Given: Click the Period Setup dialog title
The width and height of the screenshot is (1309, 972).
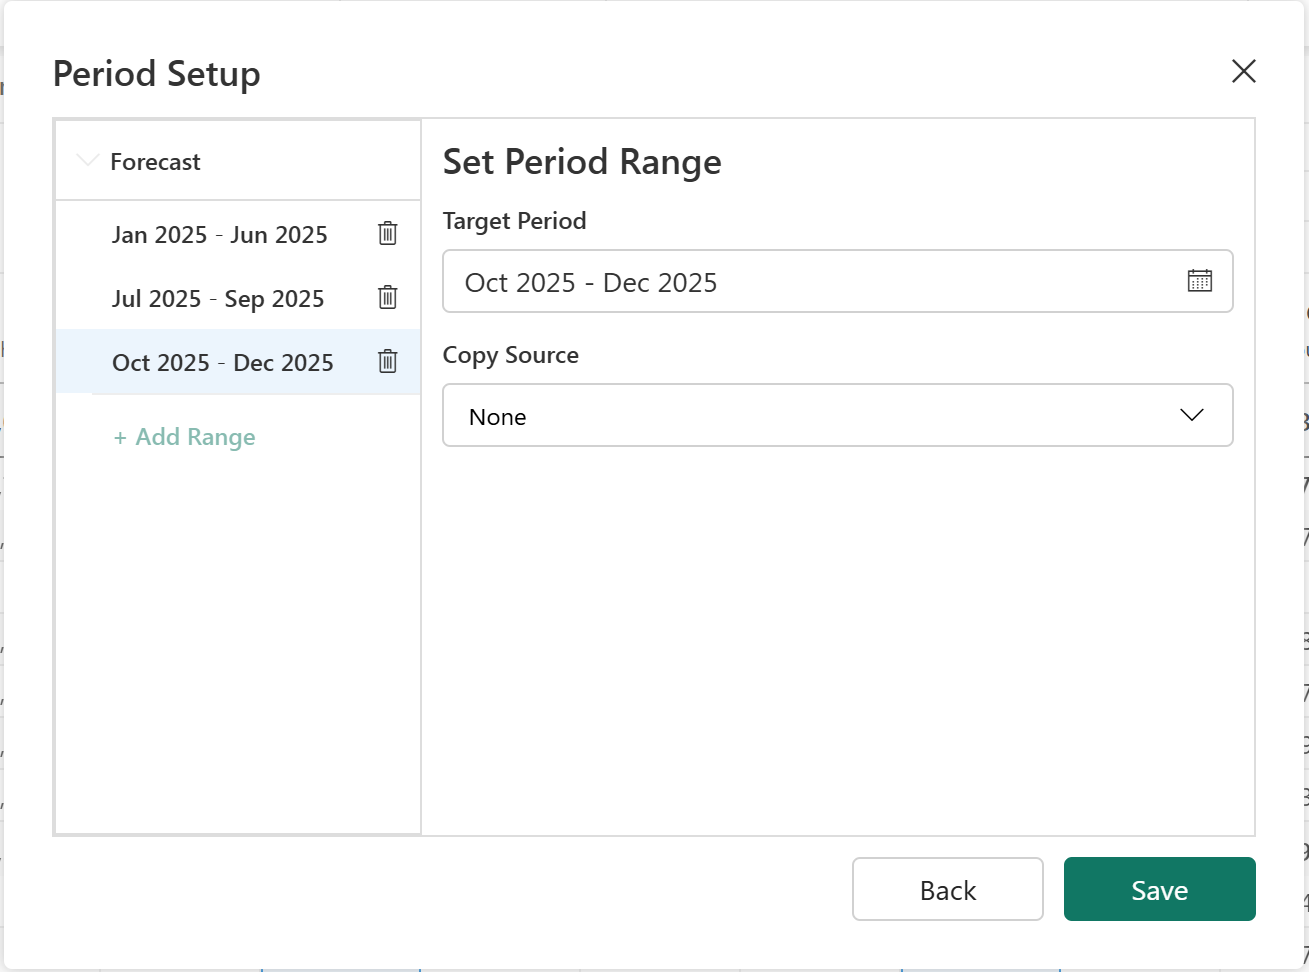Looking at the screenshot, I should pyautogui.click(x=157, y=74).
